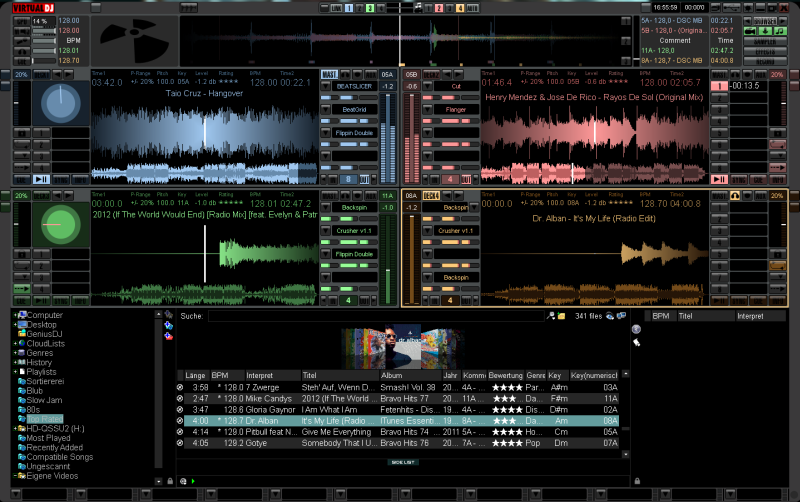
Task: Toggle the MAST button on the Hangover deck
Action: pos(330,74)
